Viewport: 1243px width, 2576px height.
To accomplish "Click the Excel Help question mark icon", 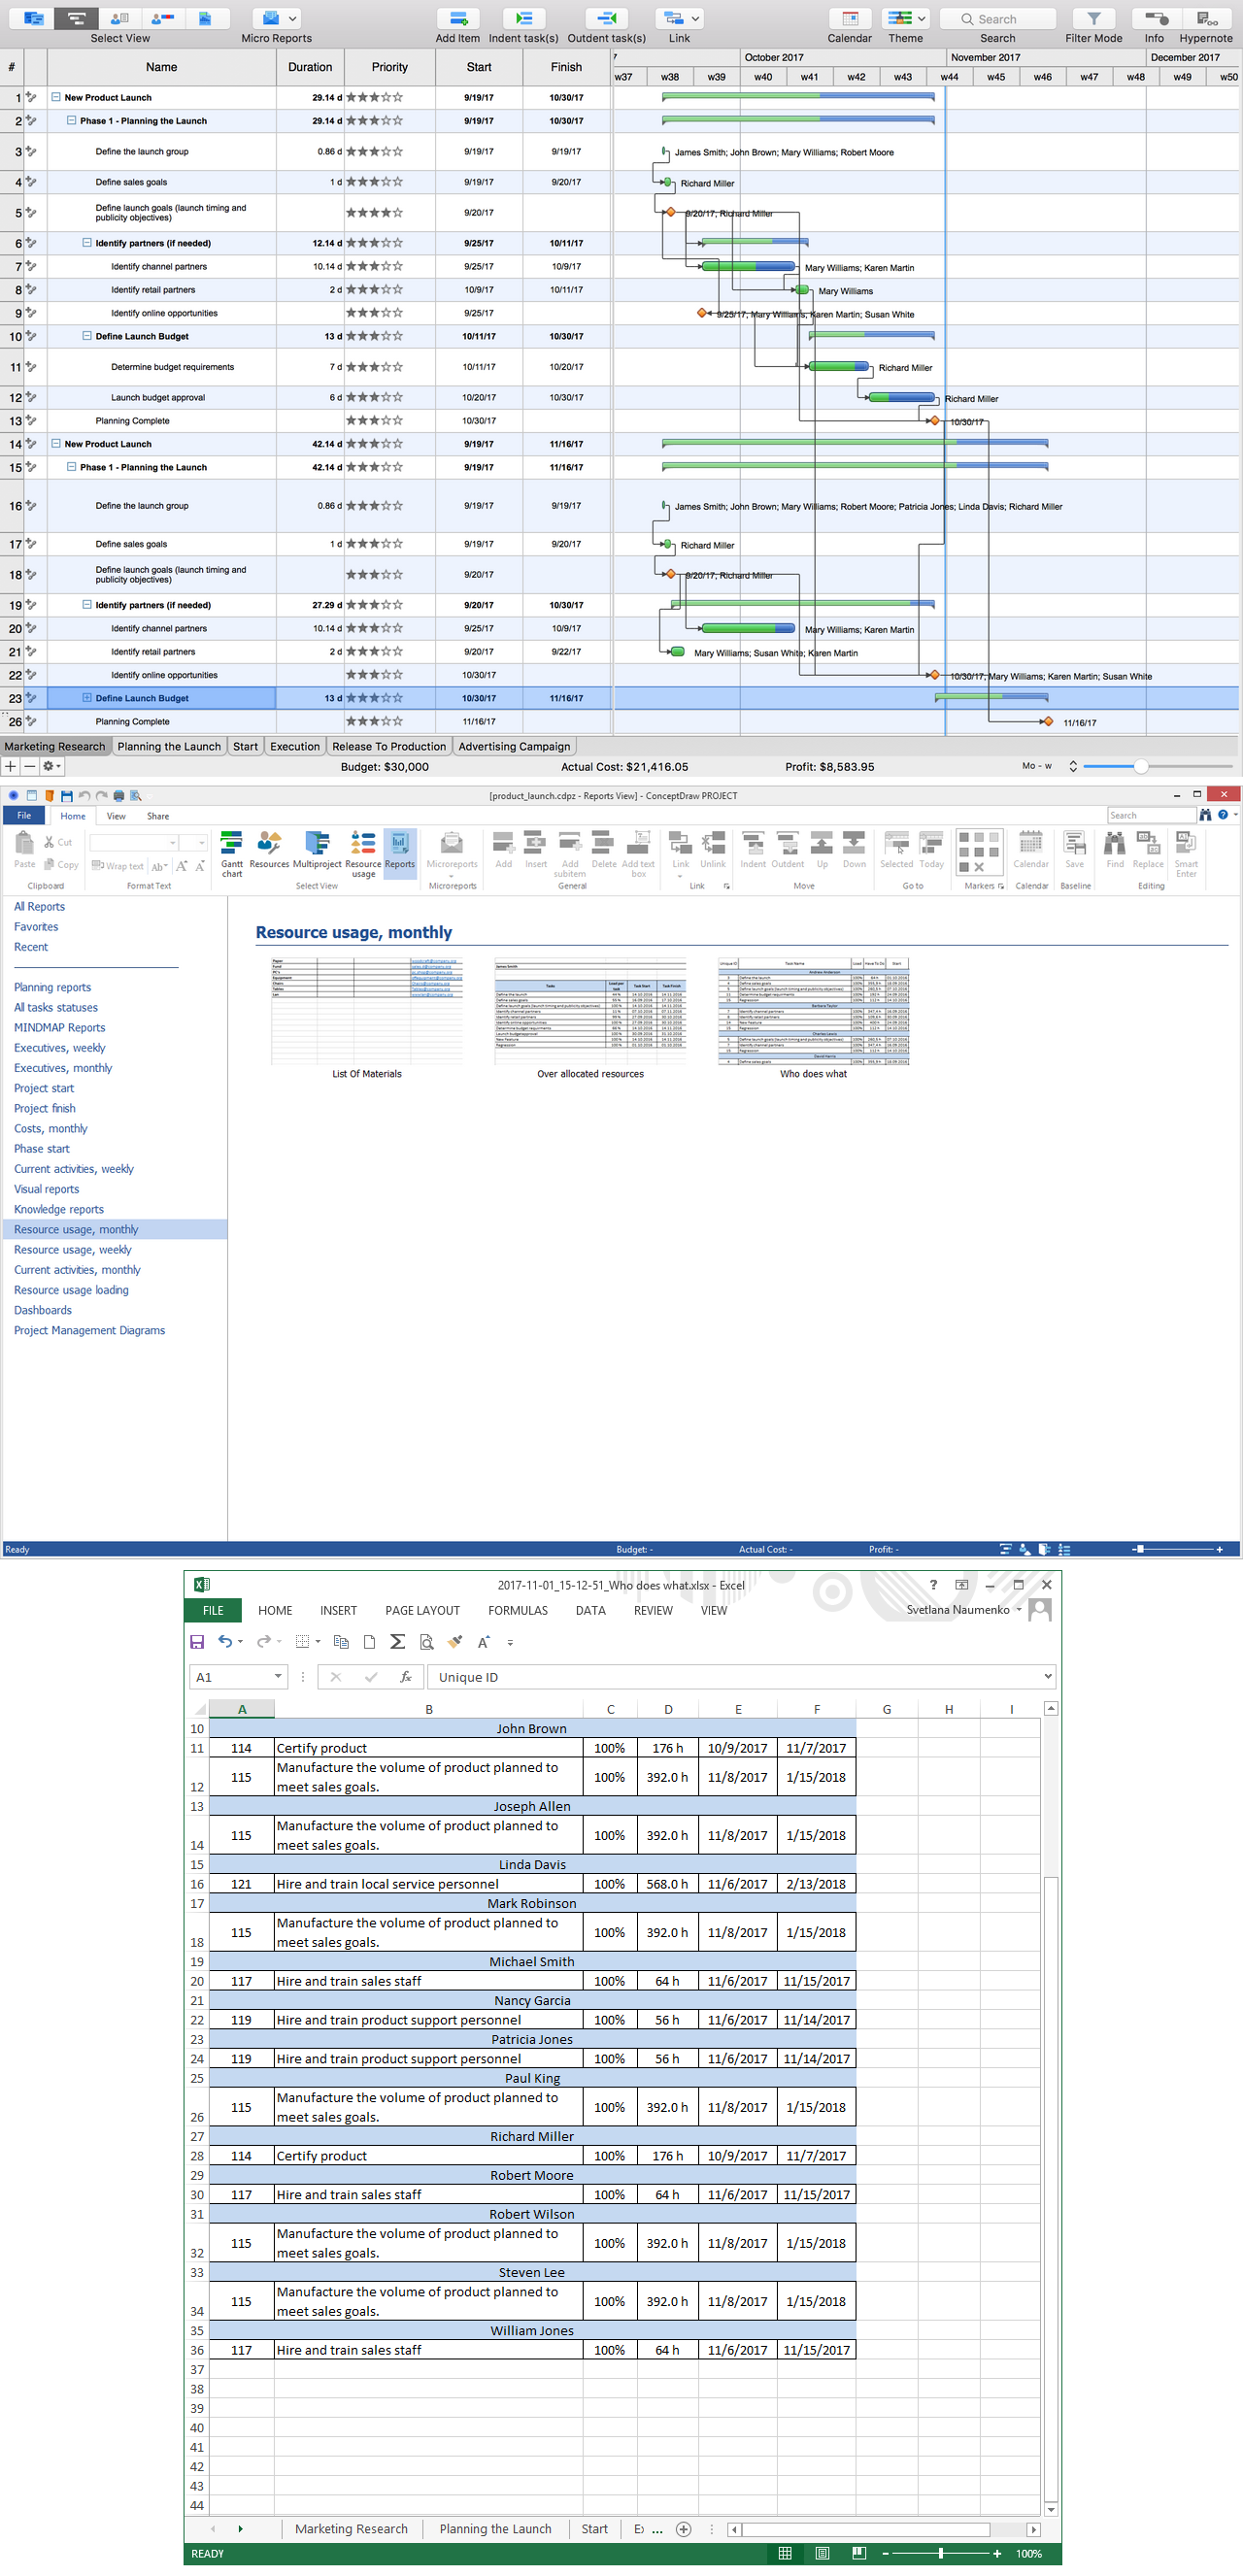I will pos(933,1584).
